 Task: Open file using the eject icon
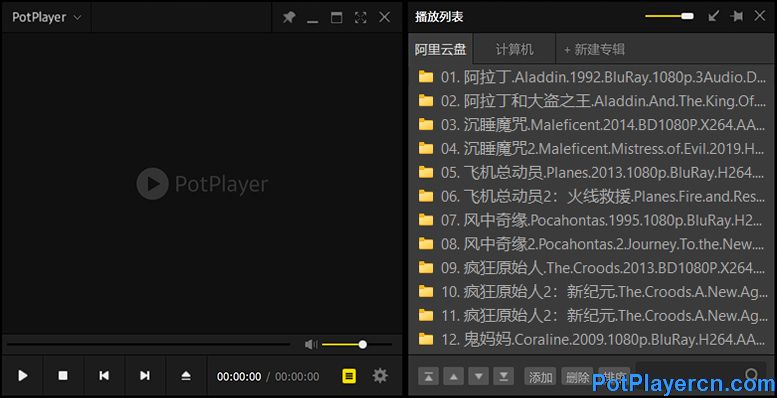click(186, 376)
